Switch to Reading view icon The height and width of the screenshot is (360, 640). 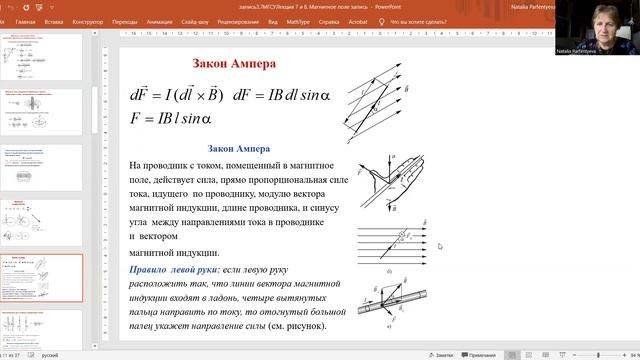[546, 355]
